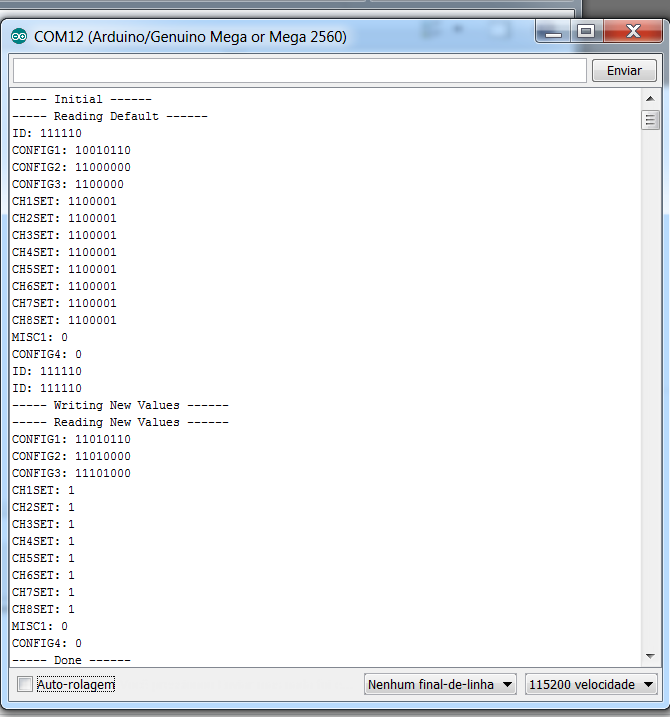
Task: Click the 'Done' footer line
Action: pyautogui.click(x=71, y=660)
